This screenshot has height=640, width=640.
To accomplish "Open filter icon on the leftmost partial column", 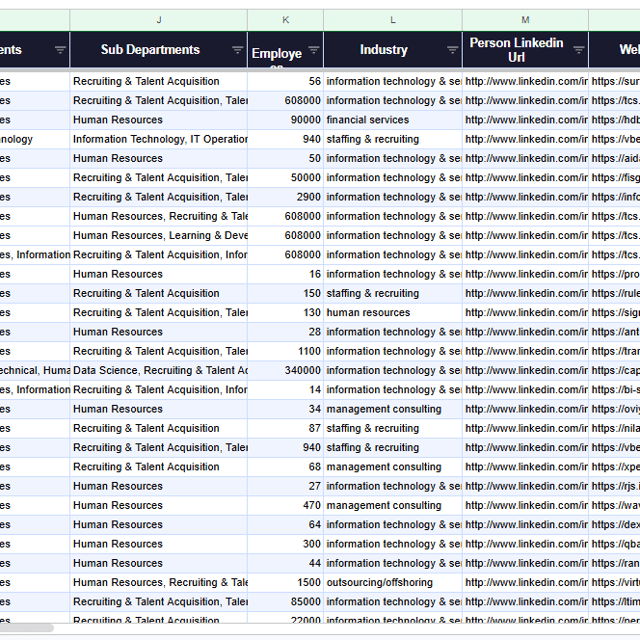I will coord(60,50).
